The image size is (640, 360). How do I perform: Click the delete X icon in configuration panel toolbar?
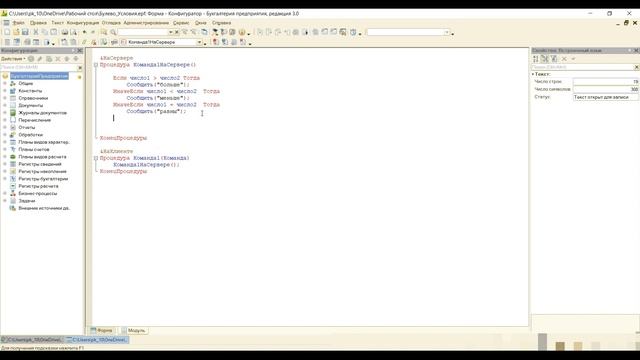tap(58, 59)
